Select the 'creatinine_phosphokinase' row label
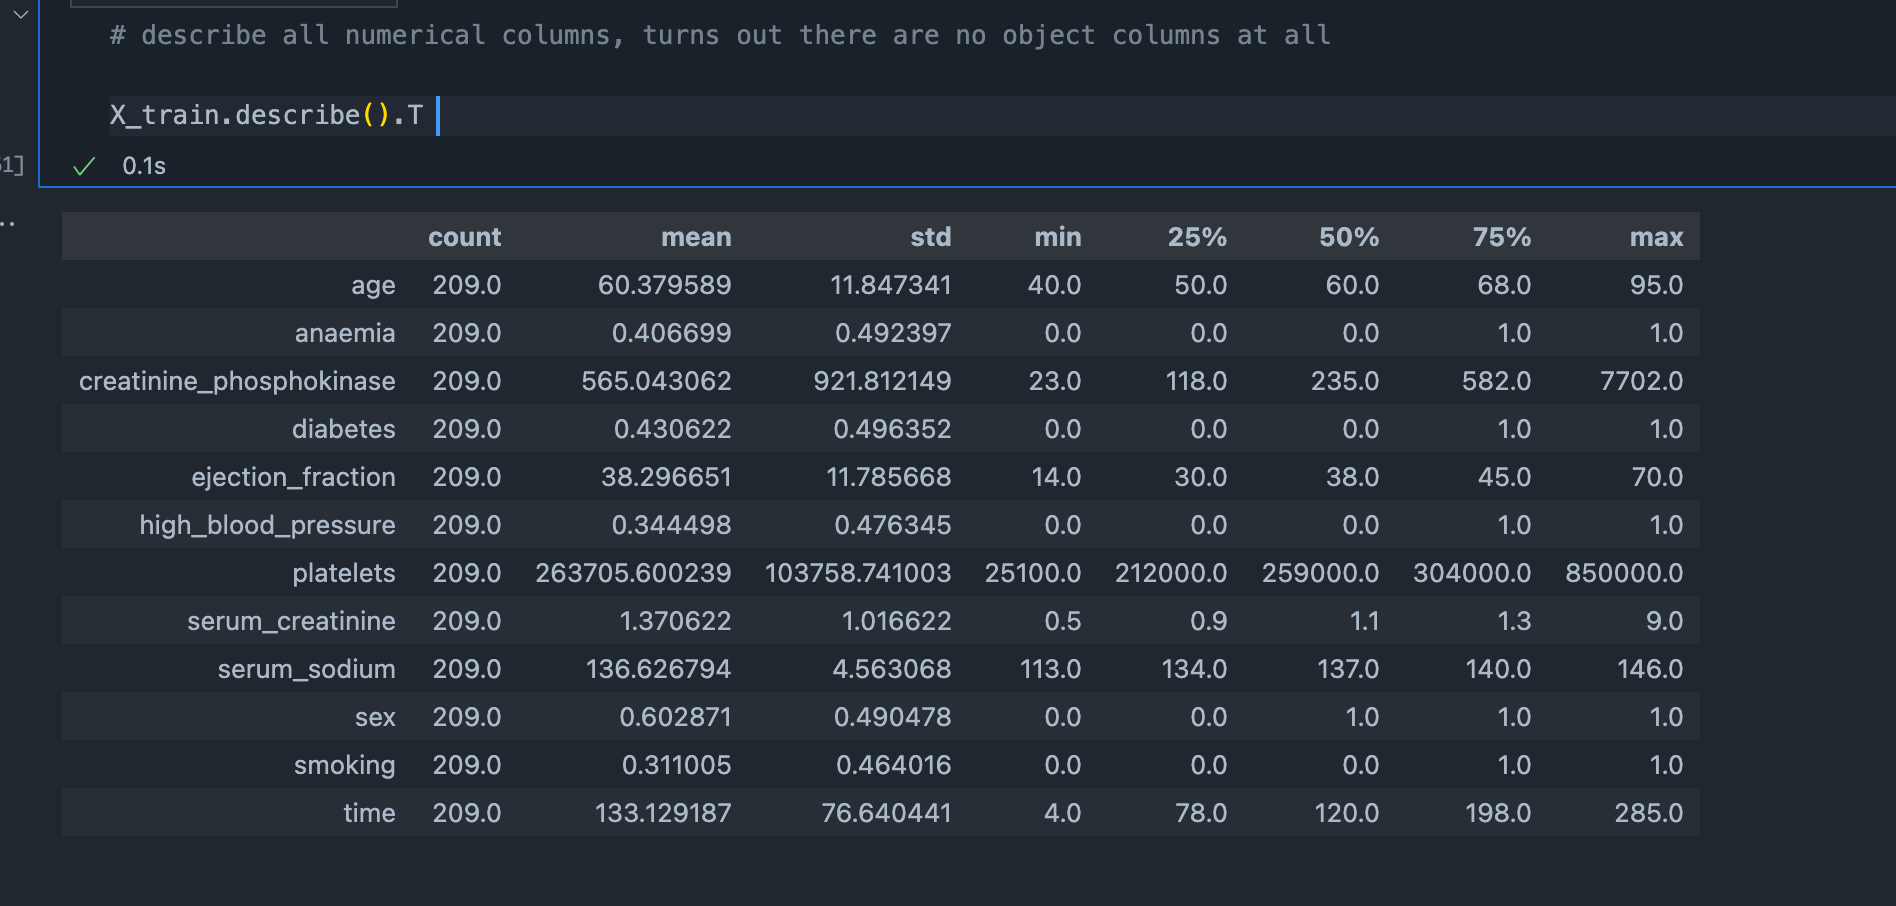 (237, 381)
